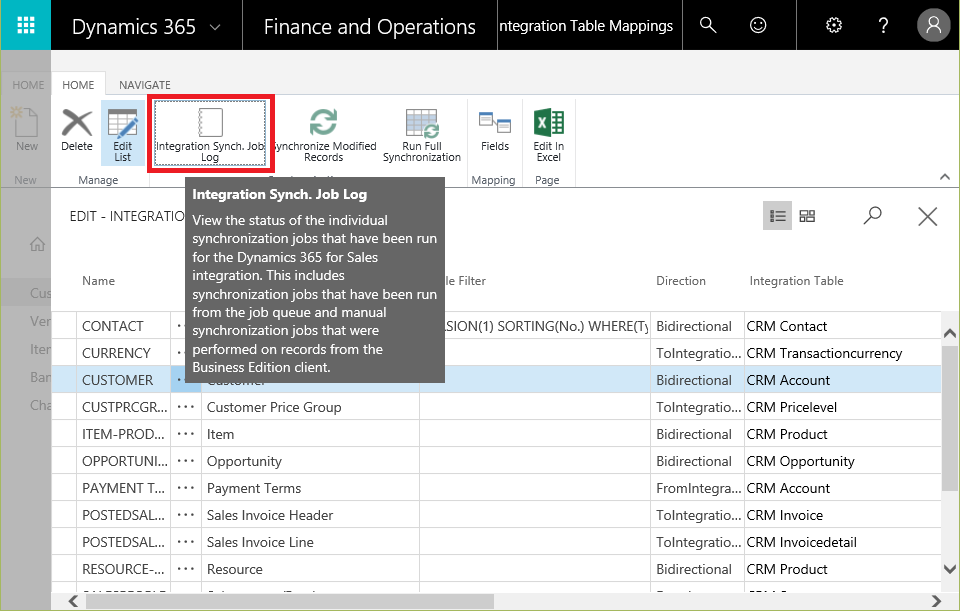Click the horizontal scrollbar left arrow
960x611 pixels.
[x=73, y=601]
